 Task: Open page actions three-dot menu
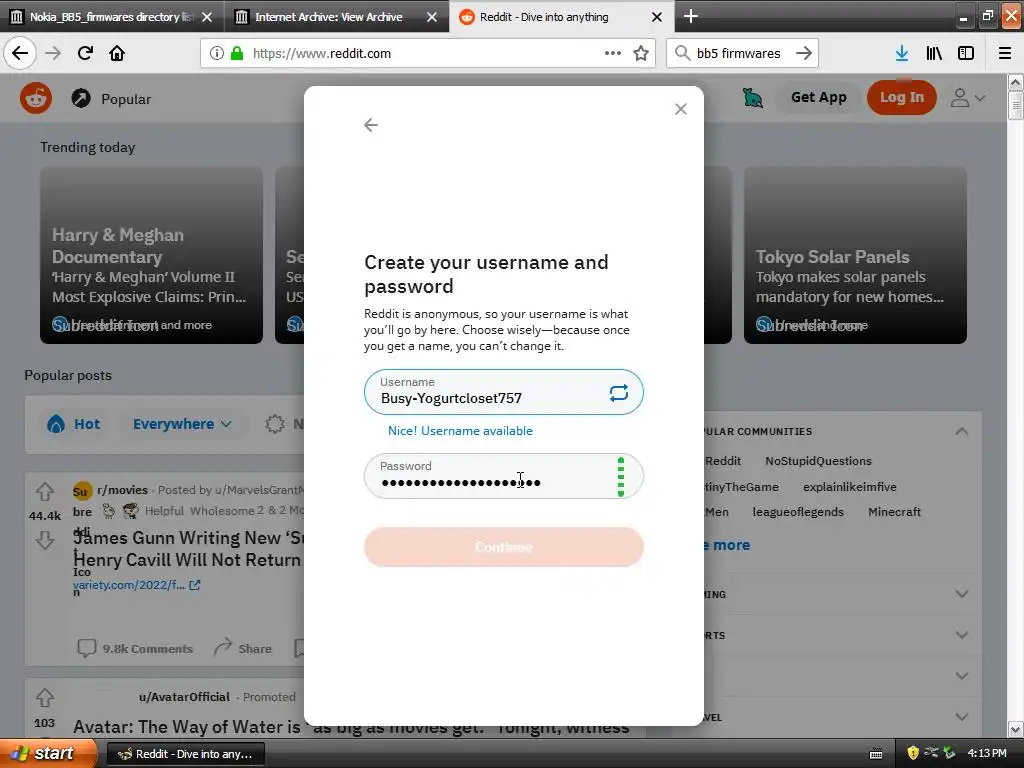(613, 54)
